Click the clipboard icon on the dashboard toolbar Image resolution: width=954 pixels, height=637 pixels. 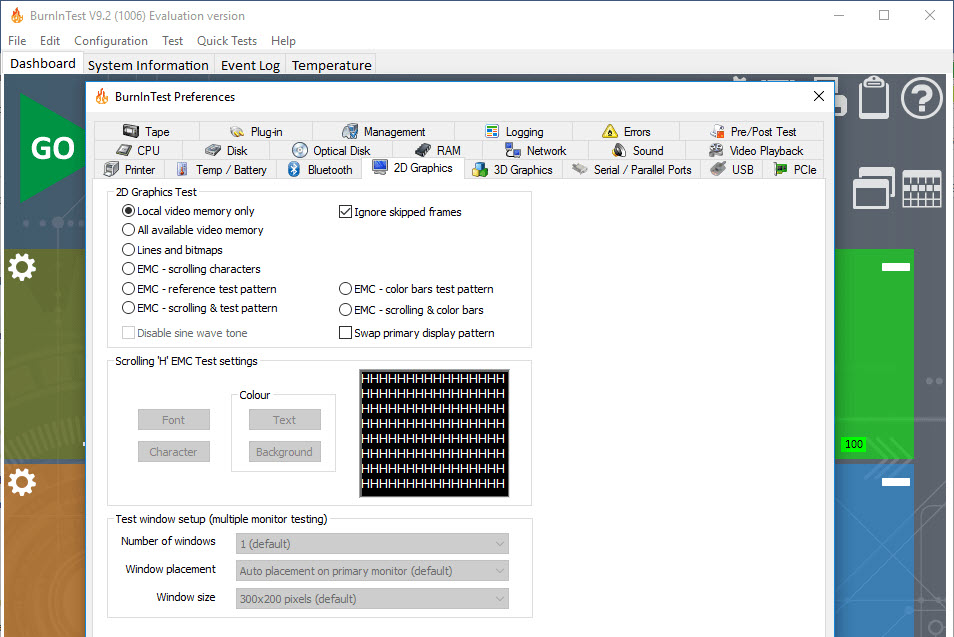tap(874, 97)
